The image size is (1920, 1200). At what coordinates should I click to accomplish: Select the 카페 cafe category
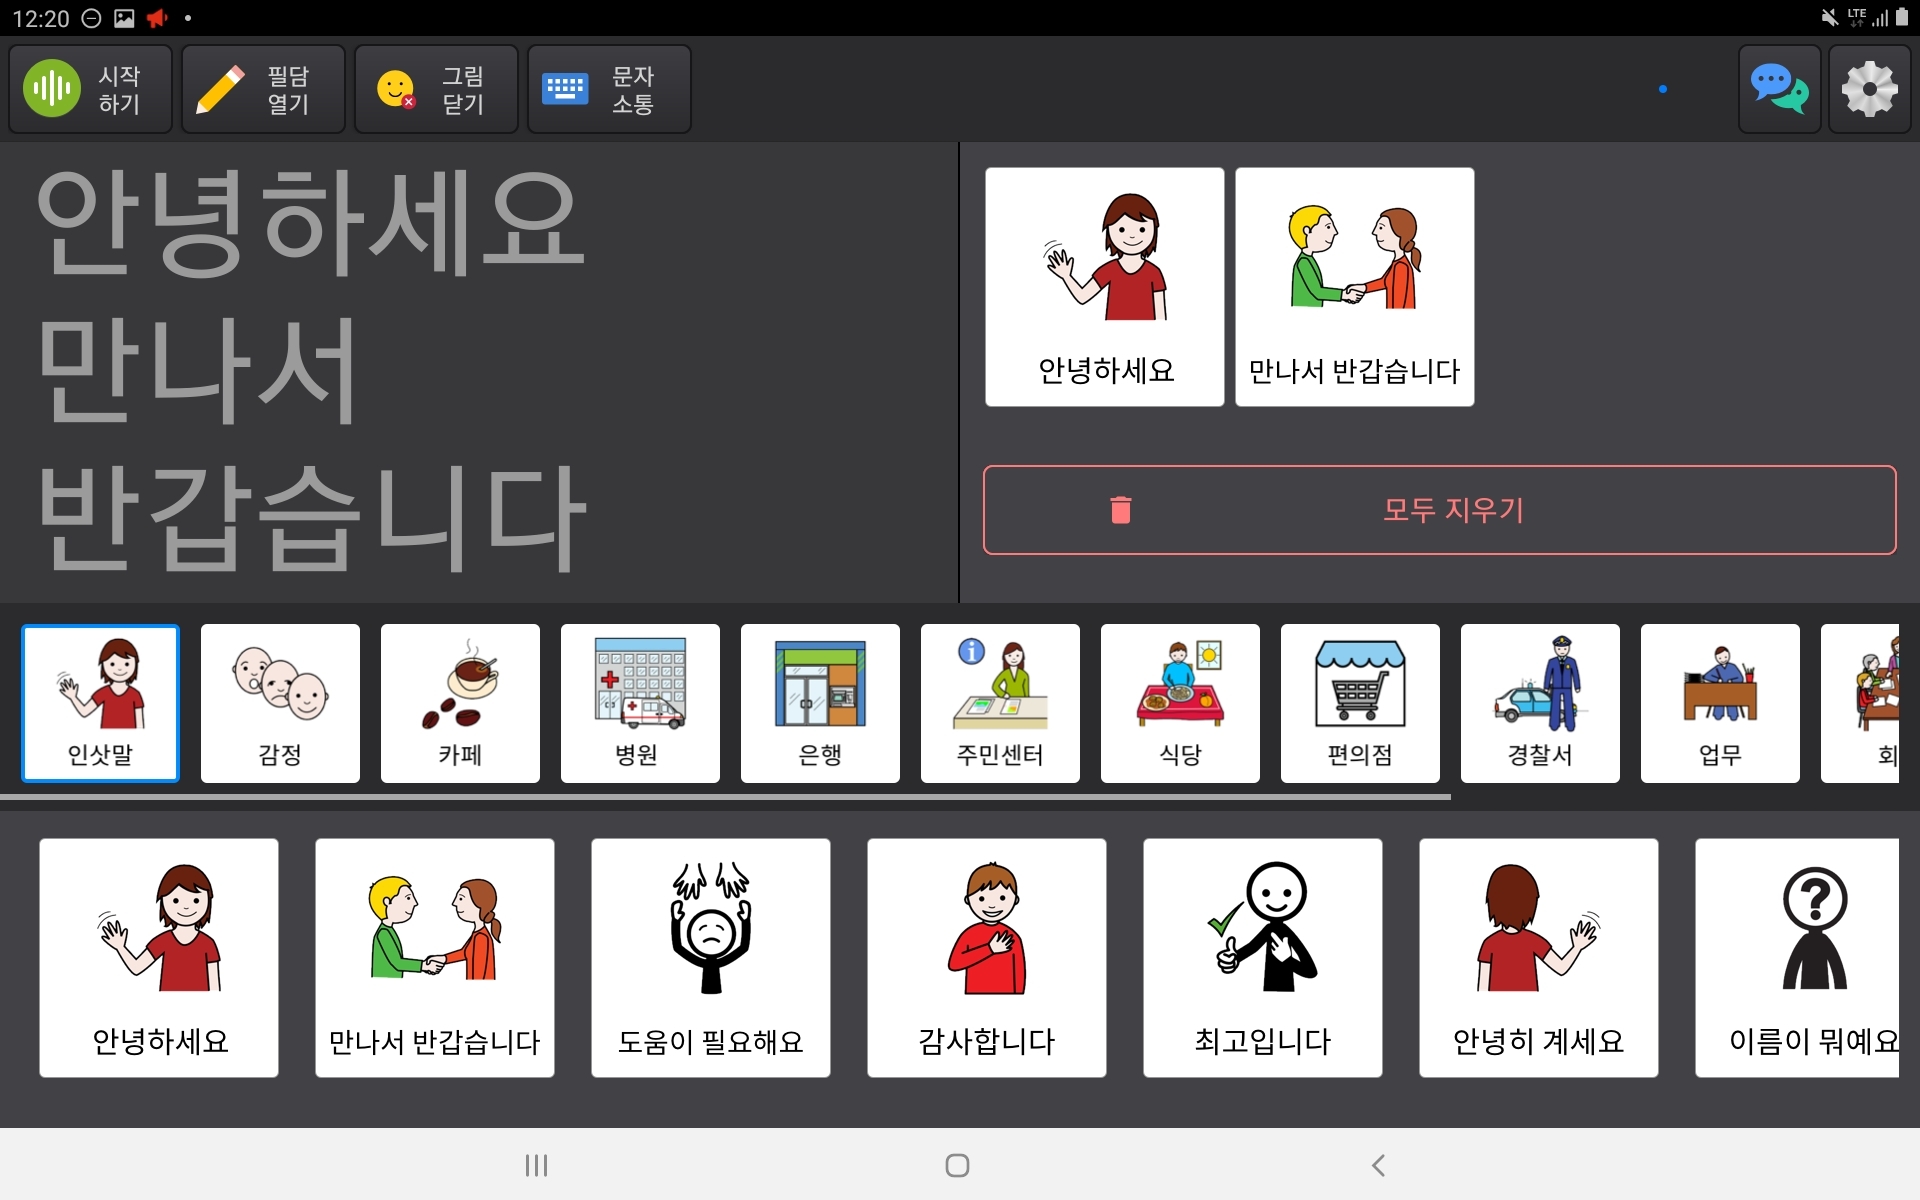click(460, 703)
